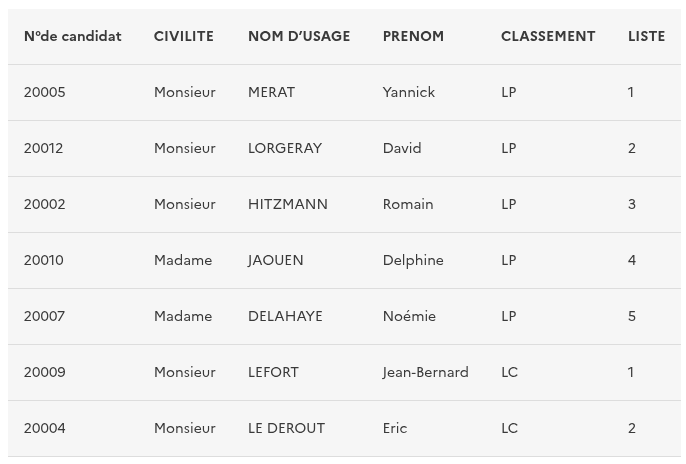Select the PRENOM column header
Viewport: 686px width, 464px height.
[413, 36]
